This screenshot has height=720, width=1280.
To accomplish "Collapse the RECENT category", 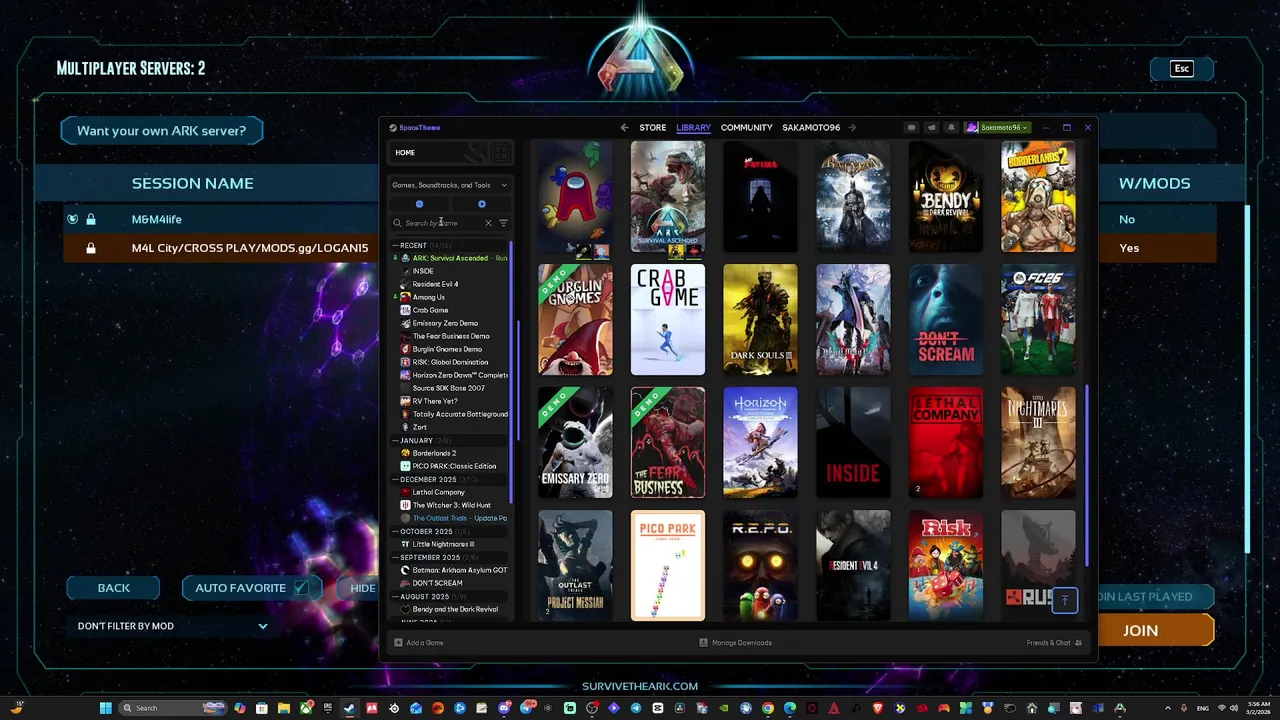I will tap(395, 245).
